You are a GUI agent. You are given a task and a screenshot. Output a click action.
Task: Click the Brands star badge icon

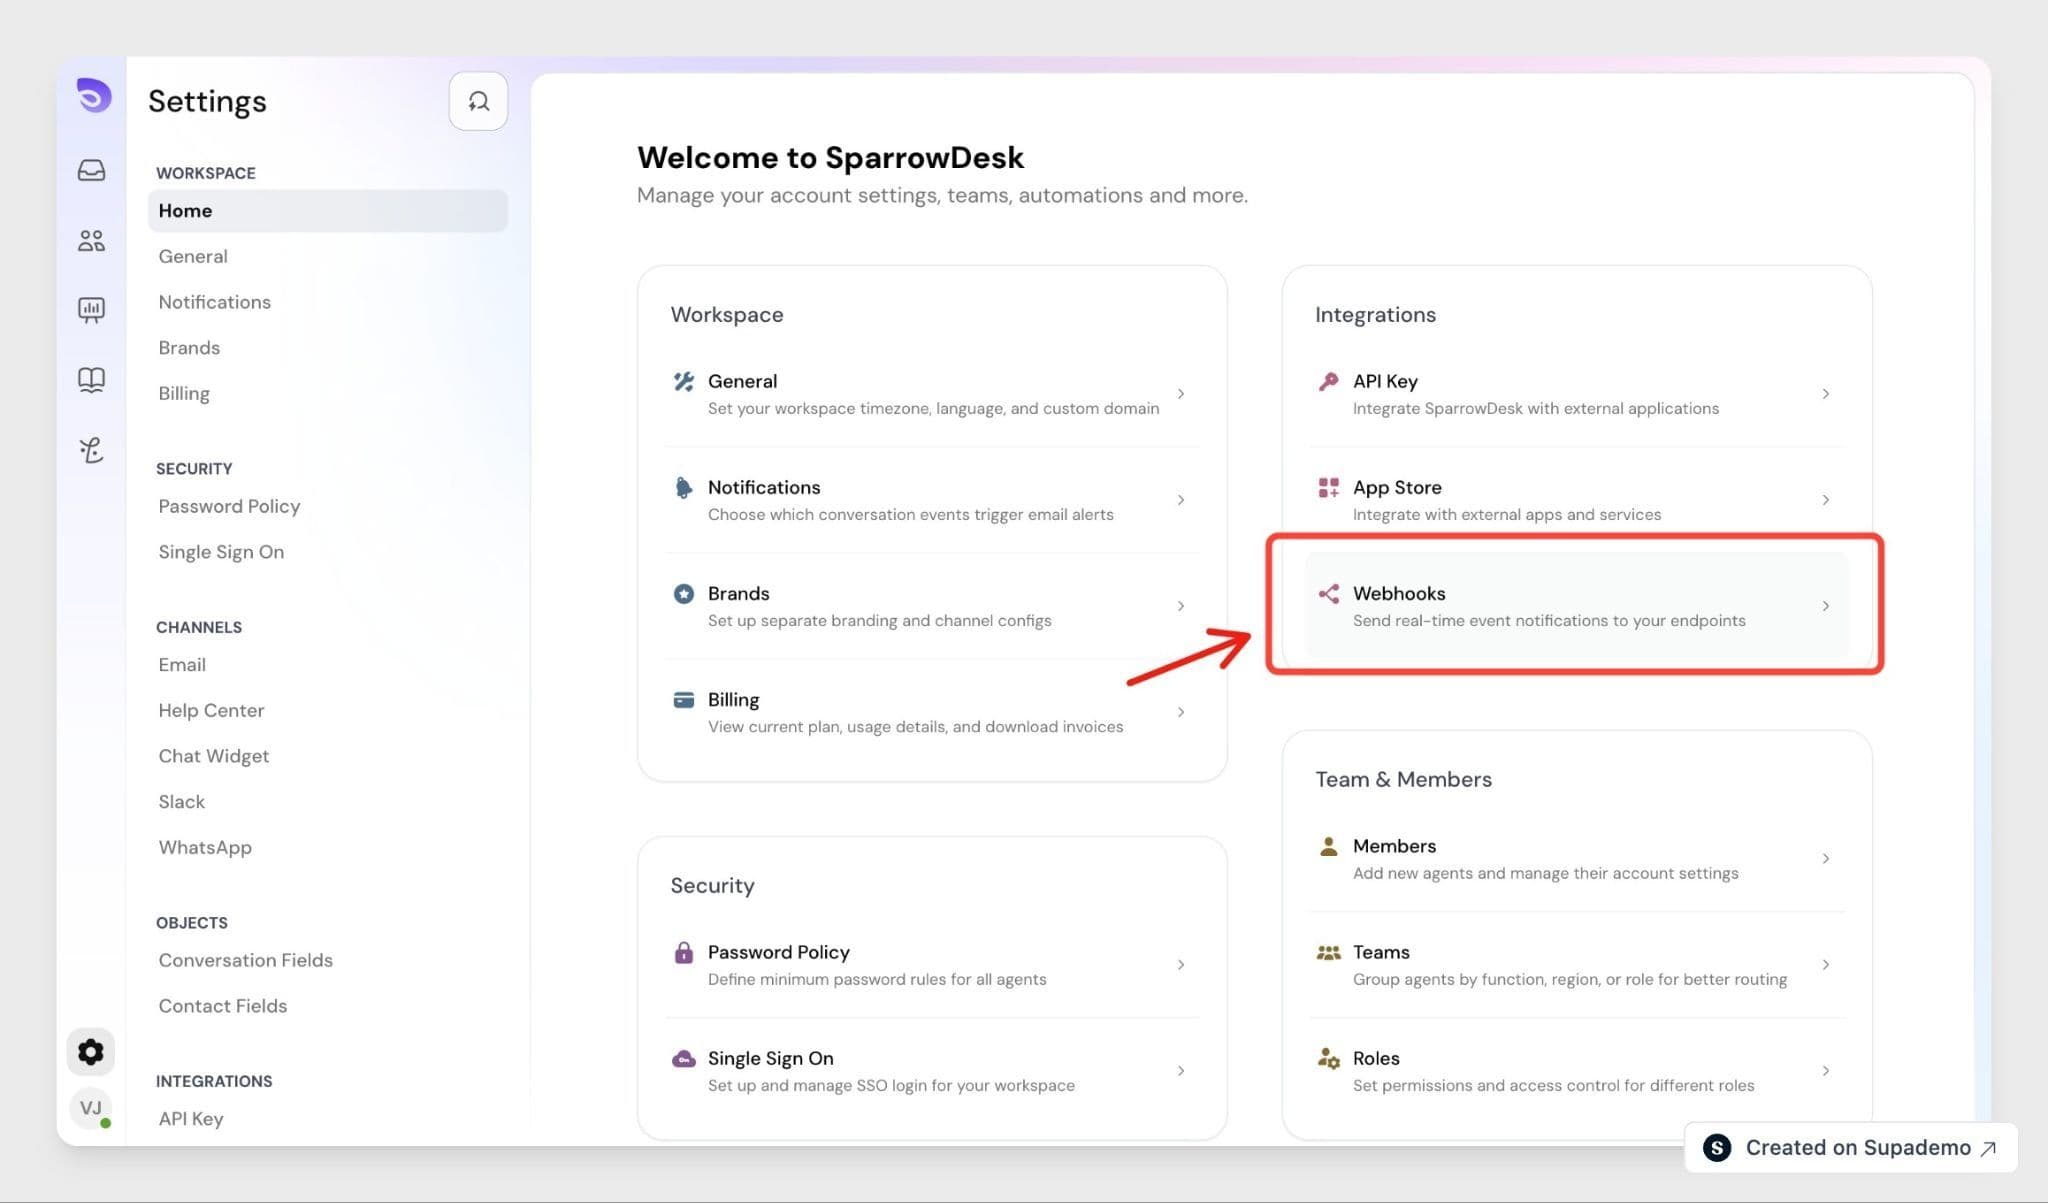click(x=684, y=593)
